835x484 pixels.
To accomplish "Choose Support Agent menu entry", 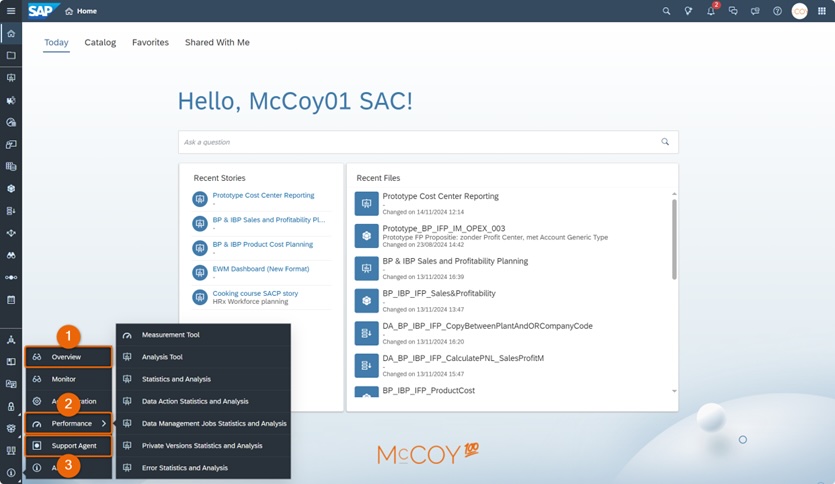I will tap(69, 446).
